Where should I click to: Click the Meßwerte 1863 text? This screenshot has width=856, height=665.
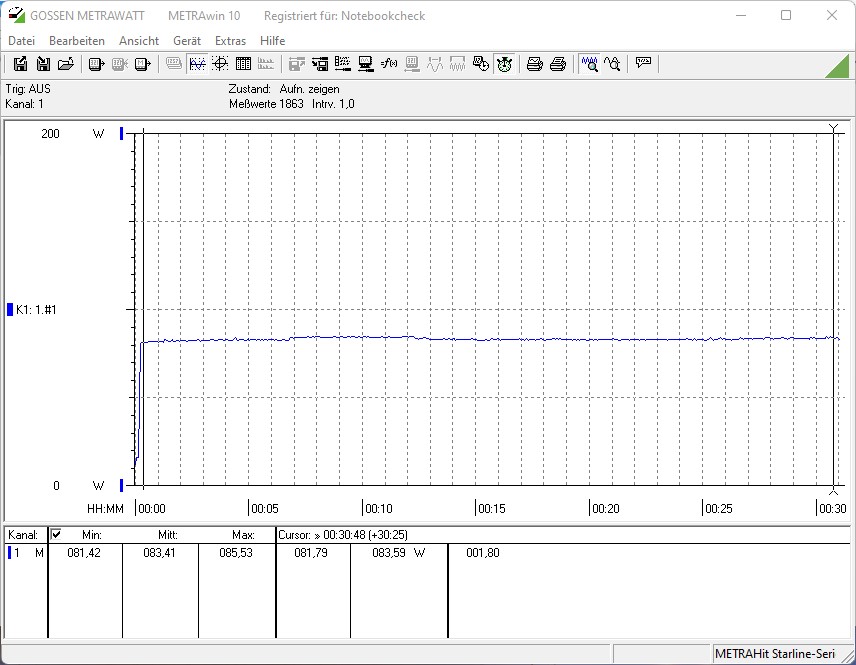tap(266, 104)
